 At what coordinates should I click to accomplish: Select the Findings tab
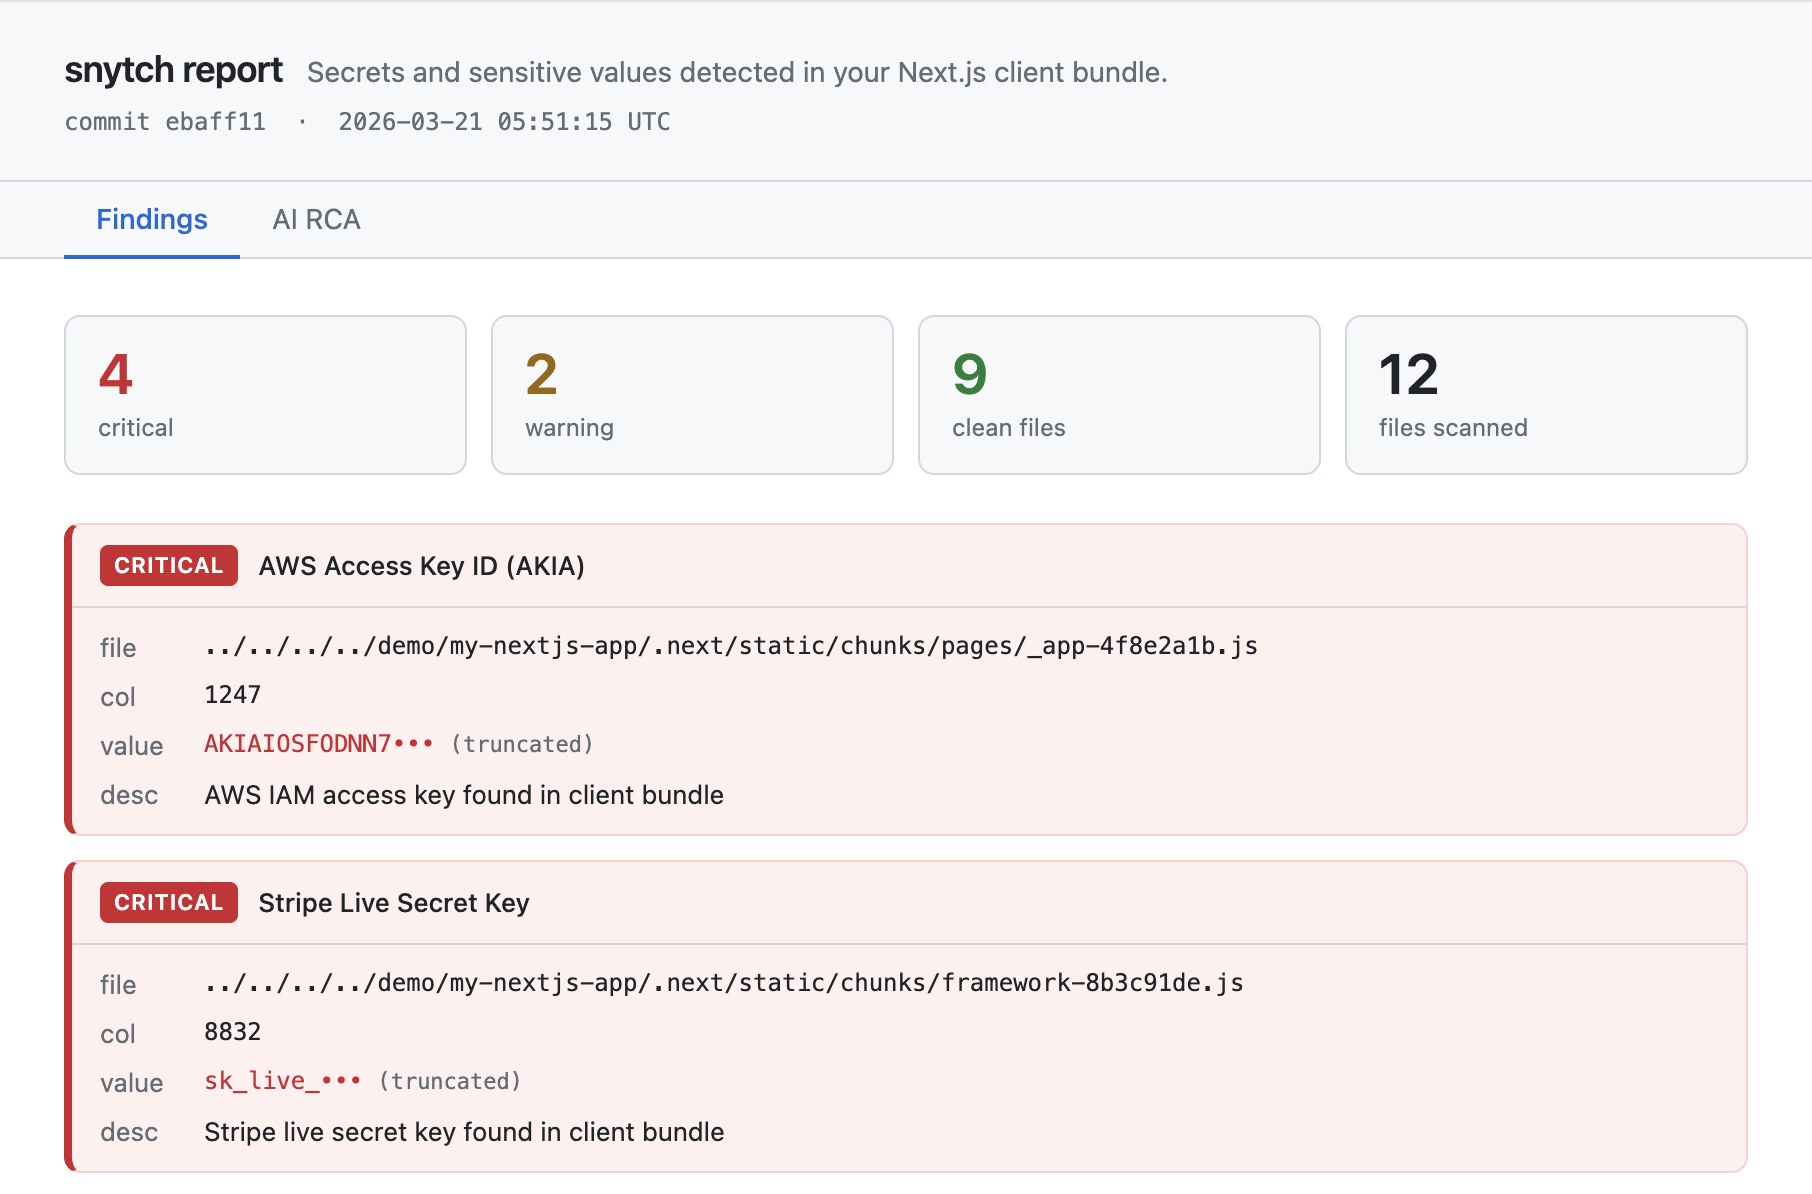[x=151, y=219]
